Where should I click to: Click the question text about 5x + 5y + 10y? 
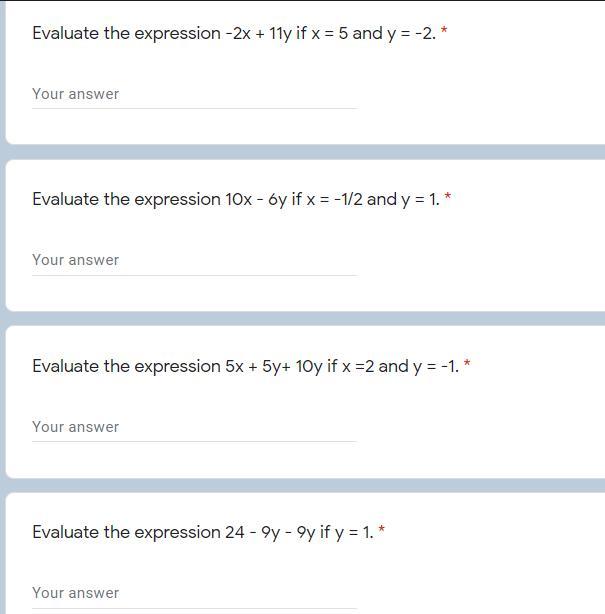click(245, 367)
